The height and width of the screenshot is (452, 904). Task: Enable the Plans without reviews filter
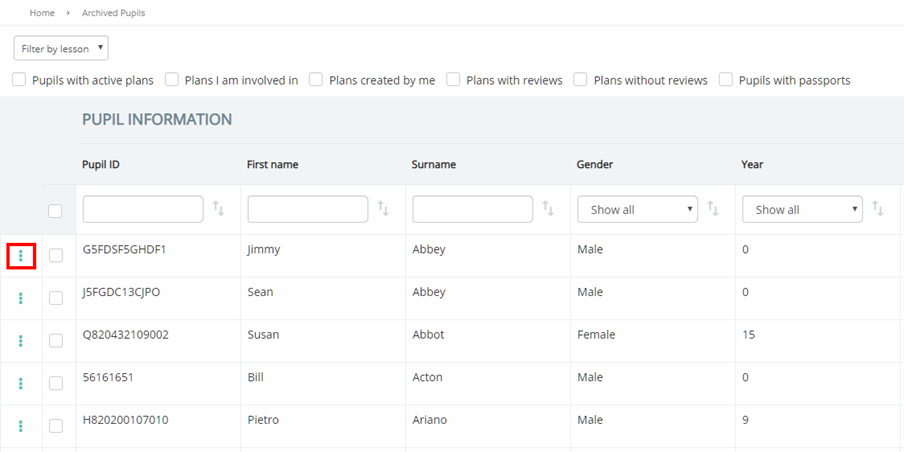[580, 80]
